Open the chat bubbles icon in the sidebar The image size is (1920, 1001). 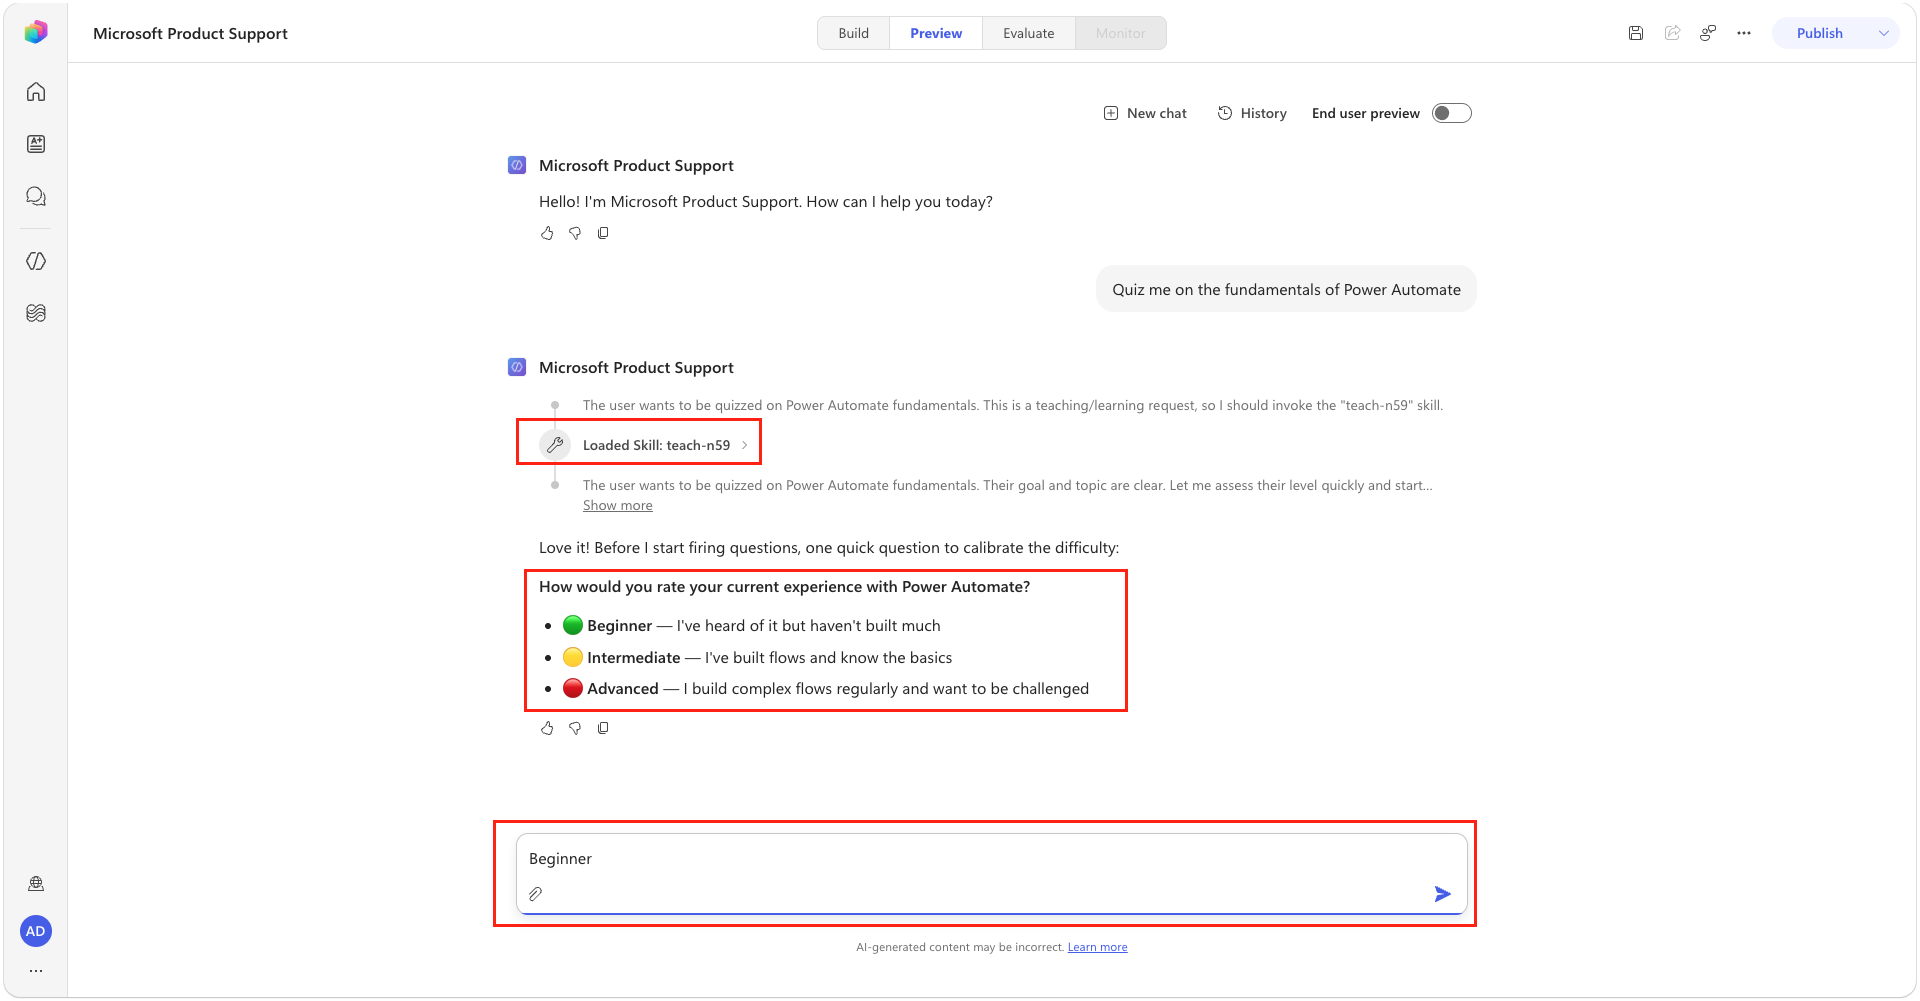[x=36, y=196]
